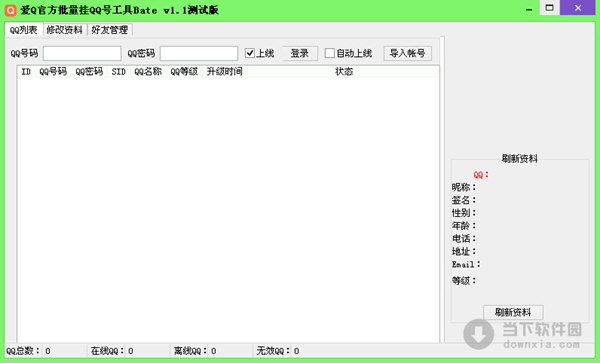Image resolution: width=600 pixels, height=363 pixels.
Task: Select the ID column header
Action: click(x=26, y=72)
